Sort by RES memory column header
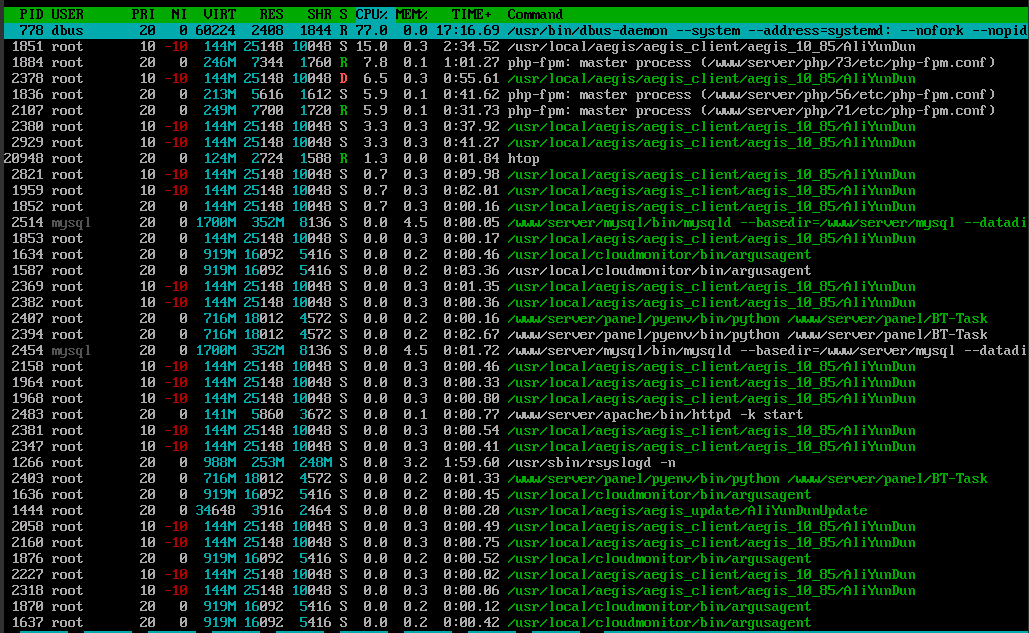 [271, 15]
